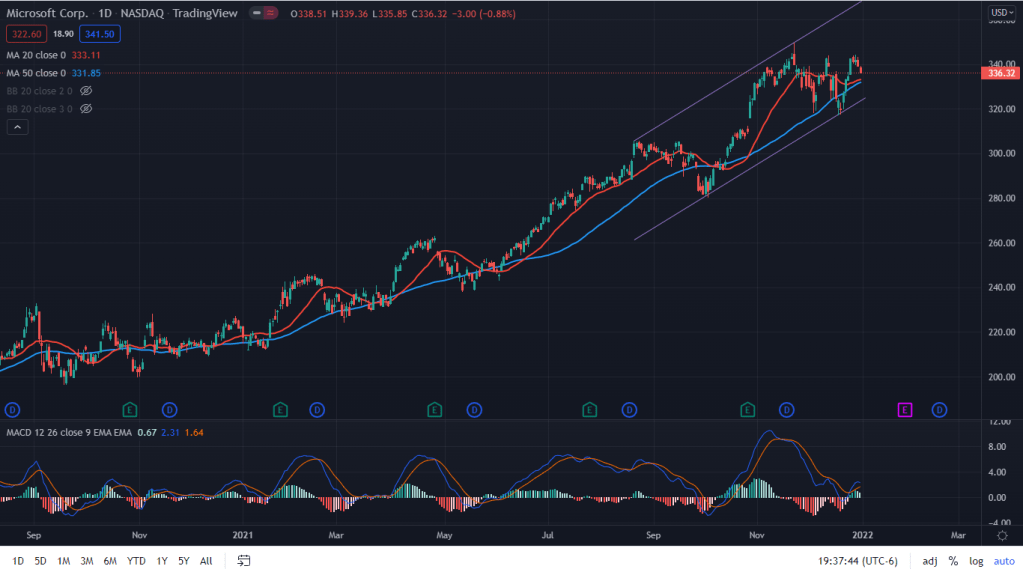Click the go-to-date calendar icon
Viewport: 1023px width, 575px height.
coord(243,561)
